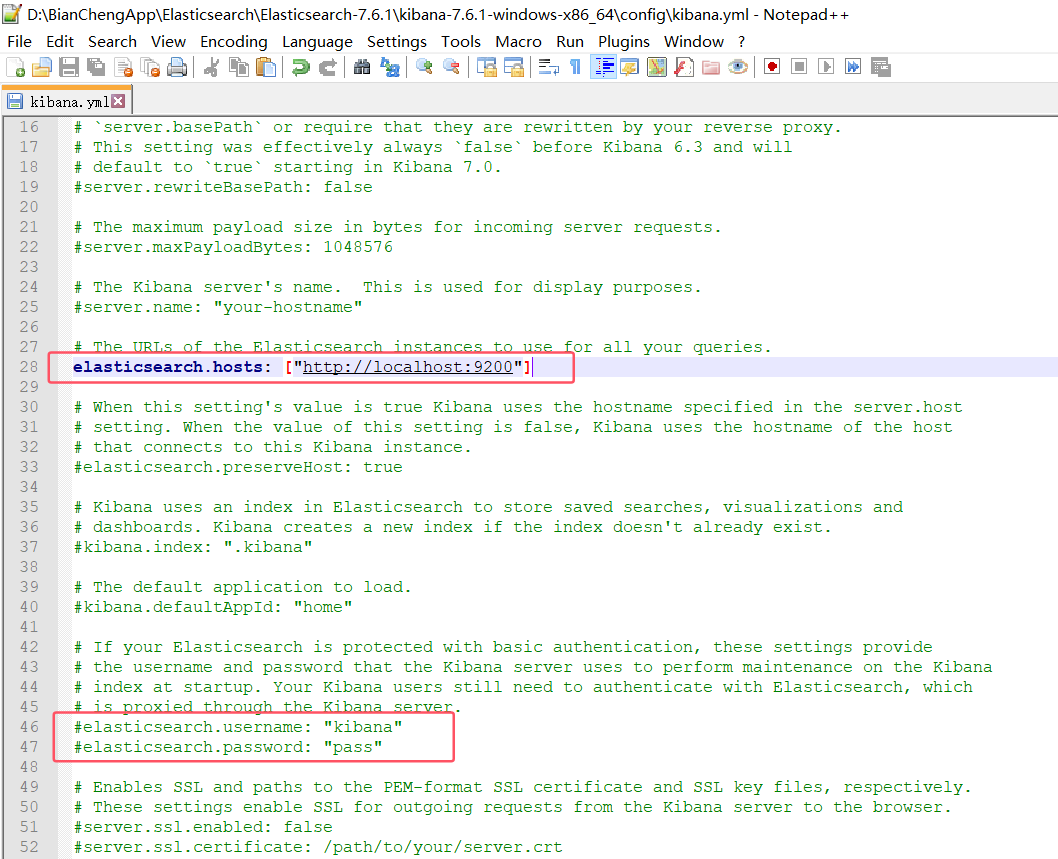Image resolution: width=1058 pixels, height=859 pixels.
Task: Undo with the green arrow icon
Action: tap(300, 67)
